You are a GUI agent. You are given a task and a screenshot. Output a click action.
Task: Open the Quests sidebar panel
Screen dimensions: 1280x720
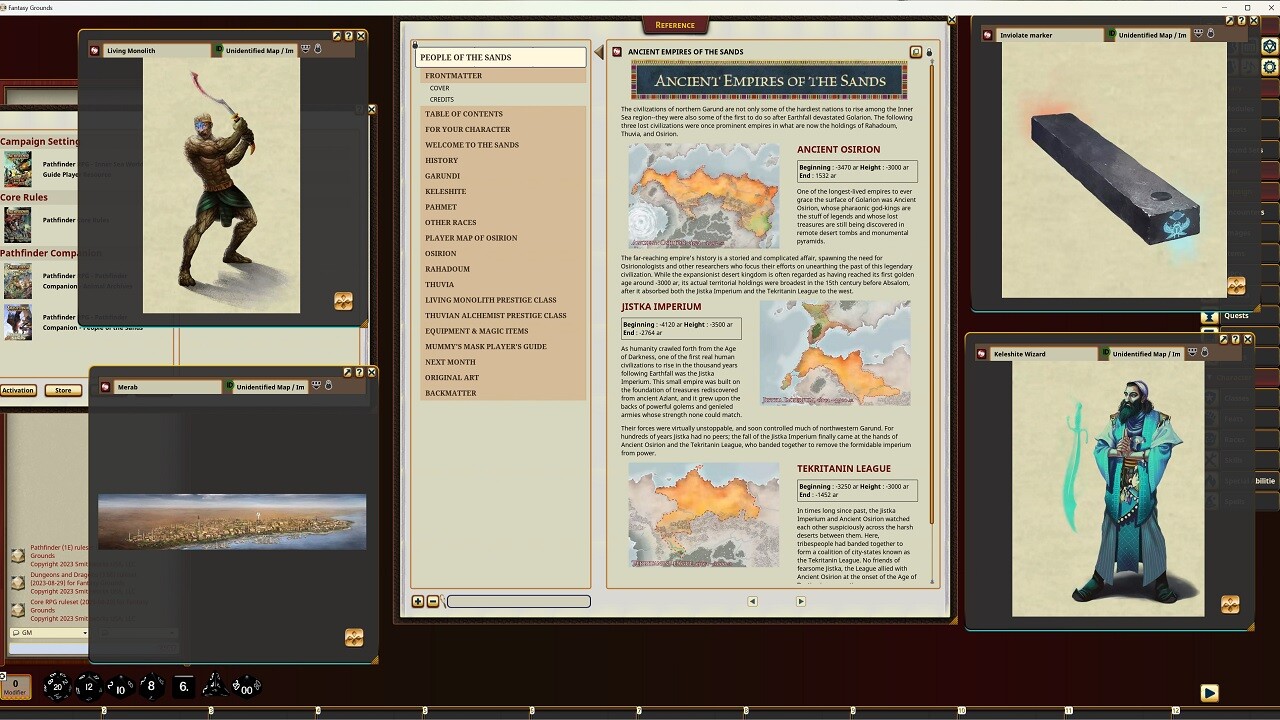pyautogui.click(x=1236, y=315)
